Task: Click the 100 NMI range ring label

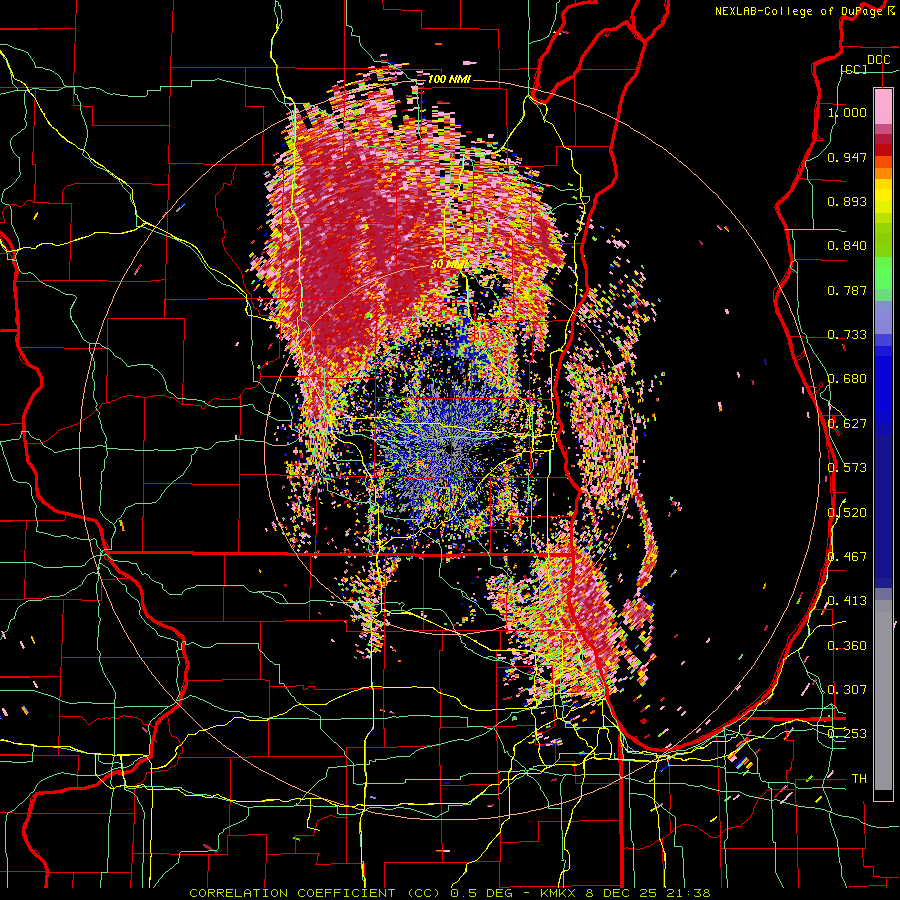Action: [x=449, y=79]
